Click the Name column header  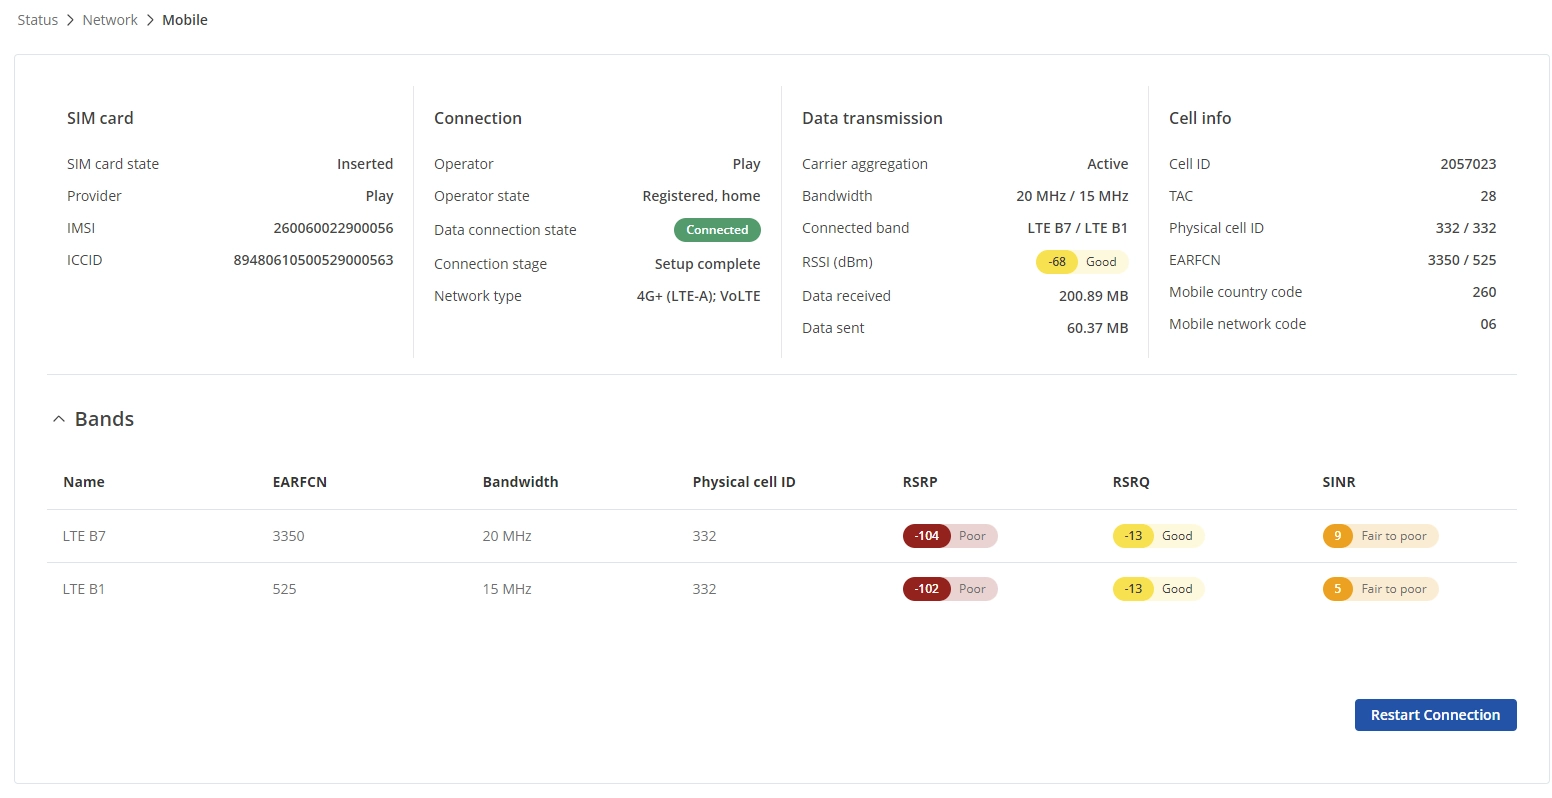[x=84, y=482]
